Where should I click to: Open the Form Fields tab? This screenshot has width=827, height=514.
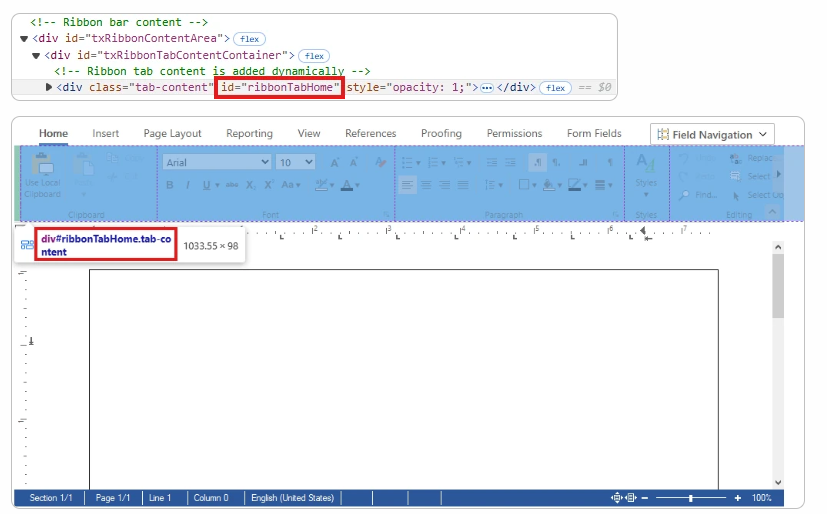[594, 133]
